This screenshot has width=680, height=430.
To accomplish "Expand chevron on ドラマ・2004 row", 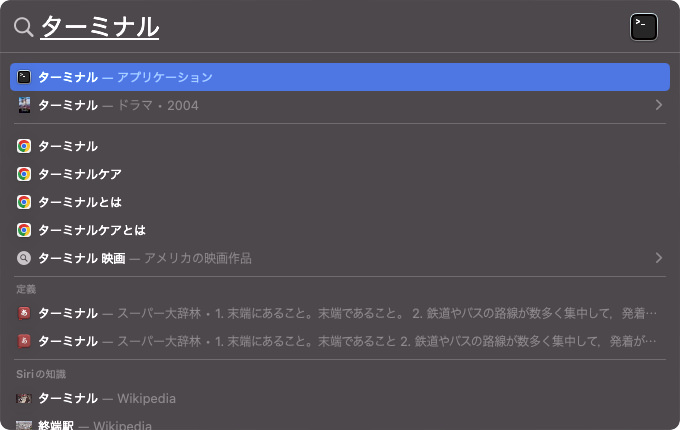I will 659,105.
